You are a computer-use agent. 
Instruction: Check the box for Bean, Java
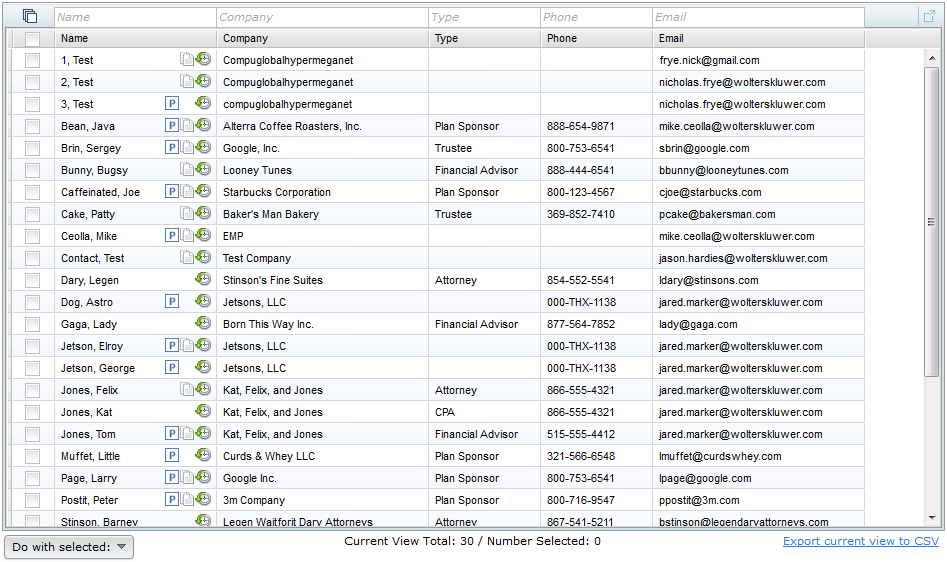tap(33, 126)
